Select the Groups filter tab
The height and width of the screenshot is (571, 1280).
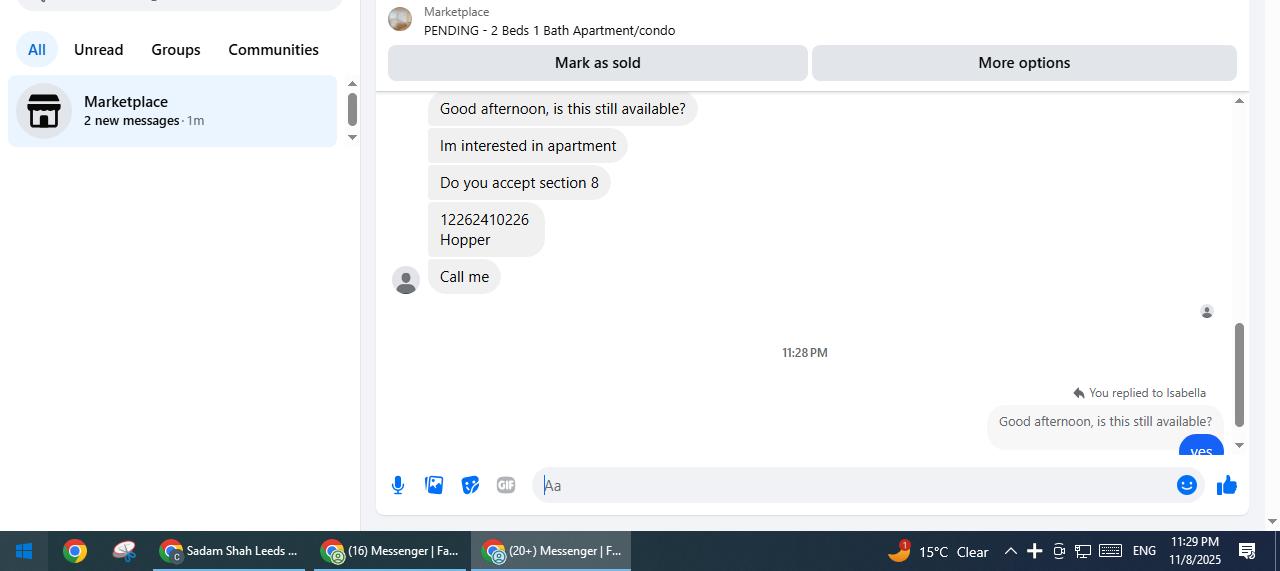pyautogui.click(x=176, y=49)
